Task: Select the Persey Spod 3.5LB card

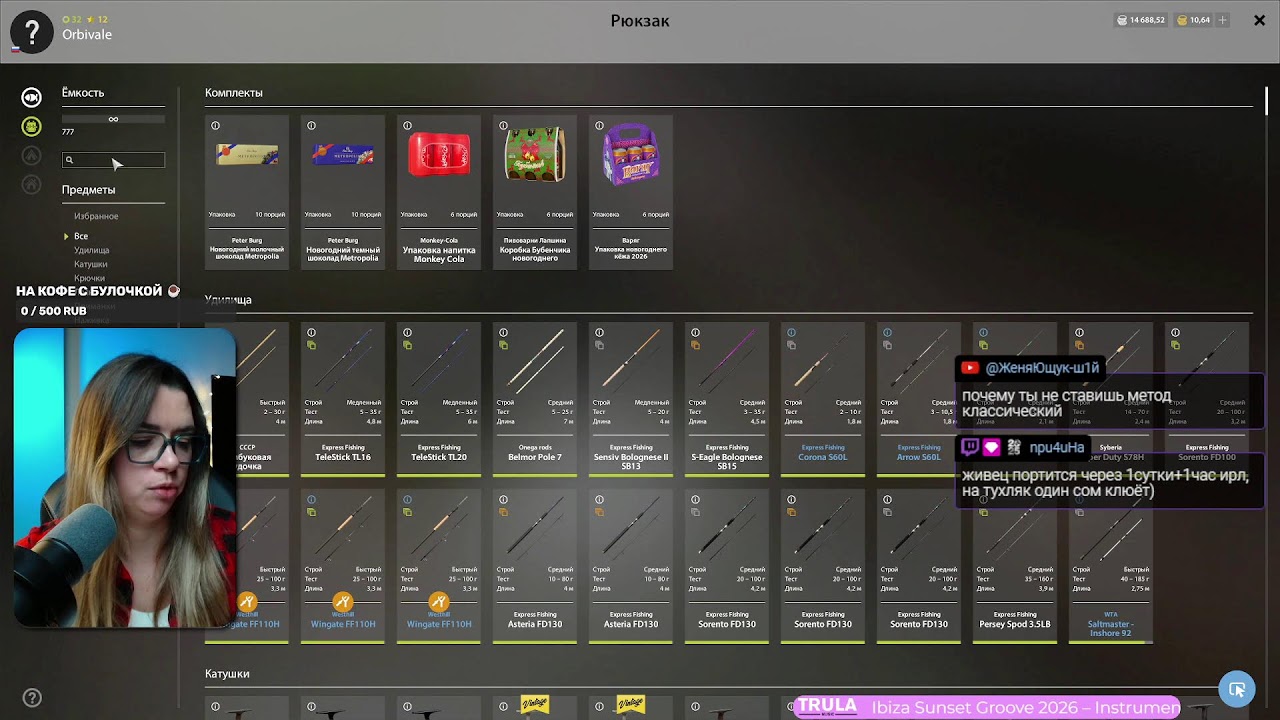Action: pos(1015,566)
